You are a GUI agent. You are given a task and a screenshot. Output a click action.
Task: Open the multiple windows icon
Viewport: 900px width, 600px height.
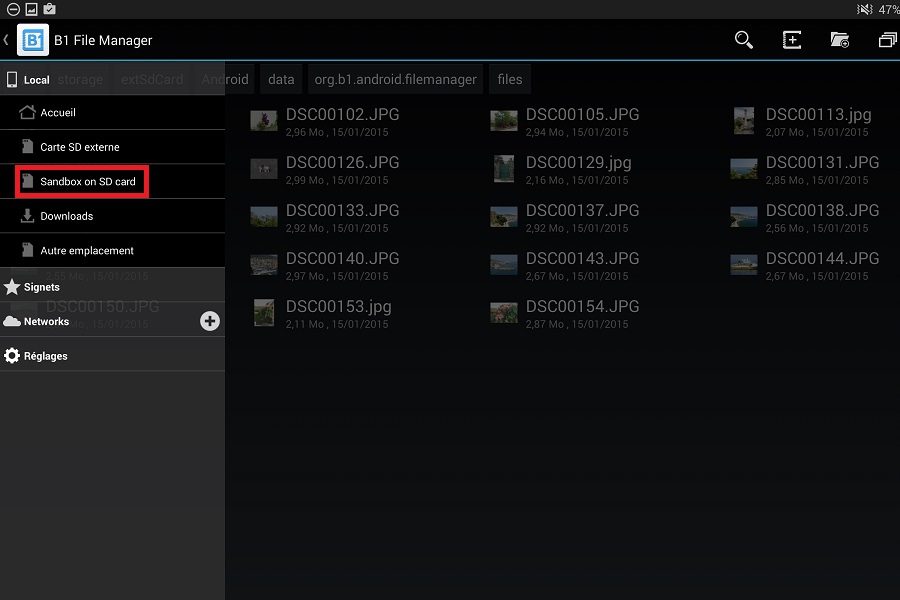[887, 40]
